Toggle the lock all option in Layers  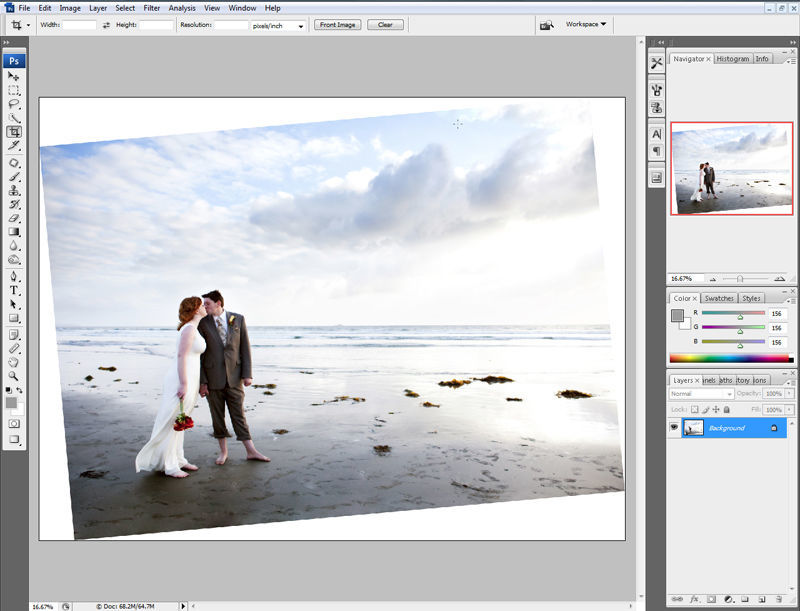pos(727,410)
